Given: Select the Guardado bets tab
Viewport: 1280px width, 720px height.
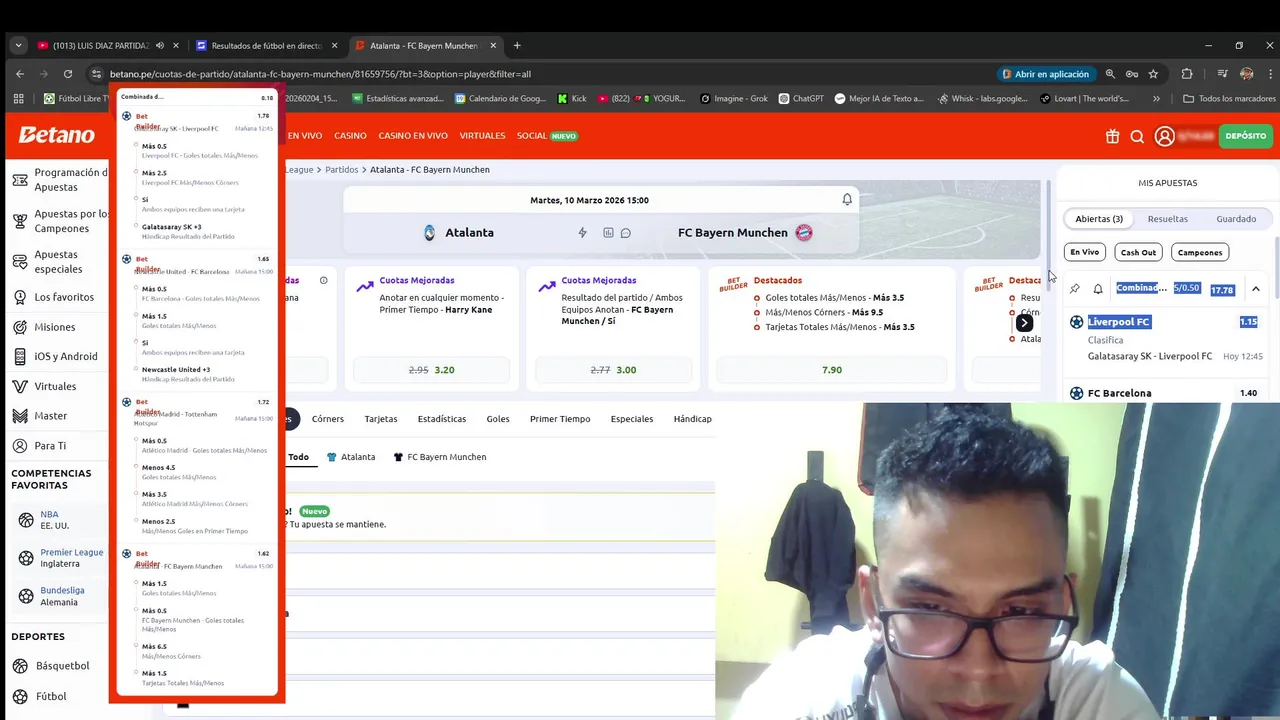Looking at the screenshot, I should (x=1236, y=219).
